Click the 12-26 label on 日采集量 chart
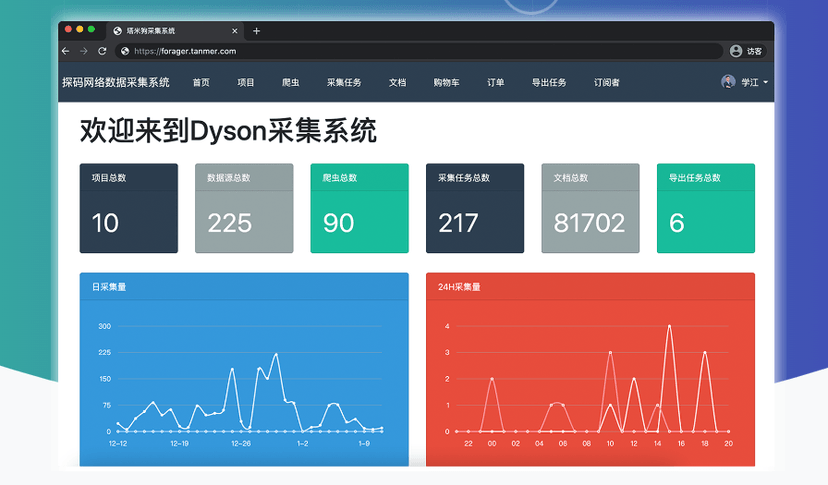Viewport: 828px width, 485px height. point(241,444)
